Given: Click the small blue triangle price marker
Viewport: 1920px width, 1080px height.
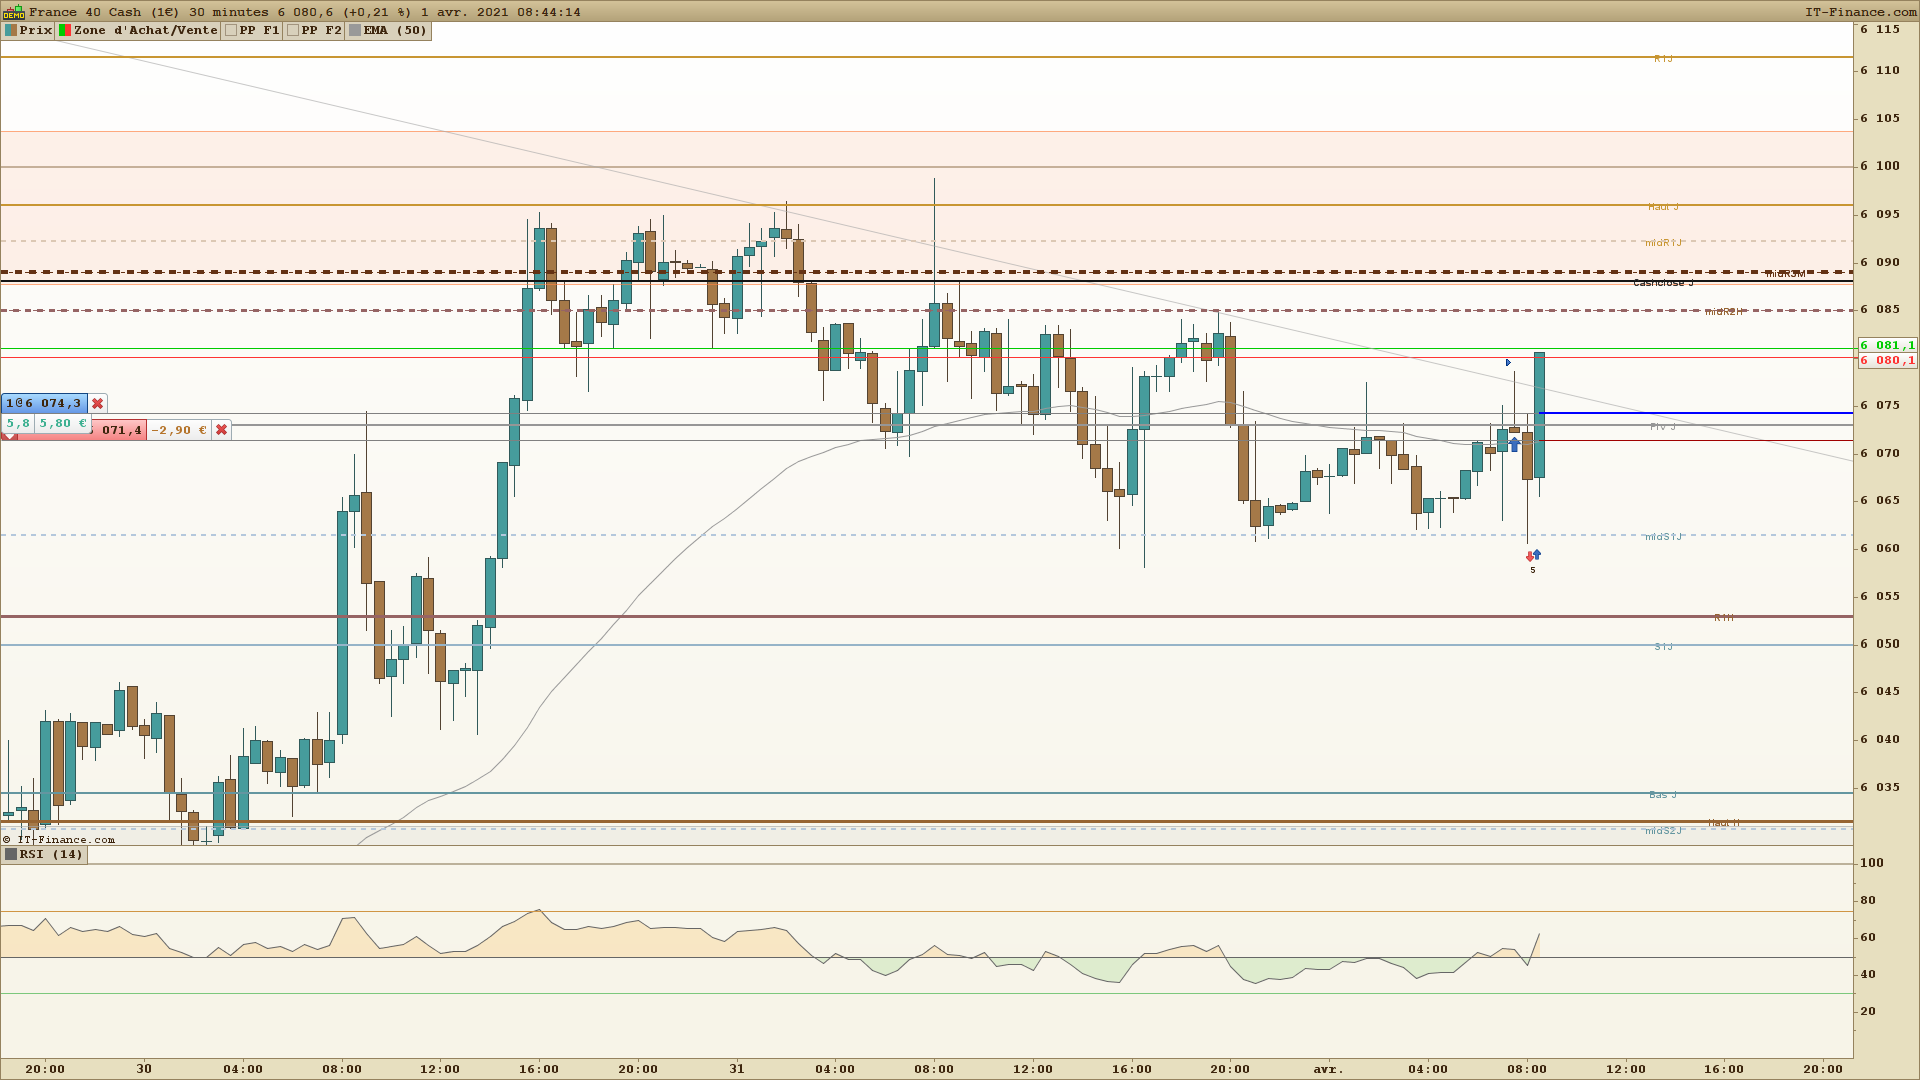Looking at the screenshot, I should tap(1508, 363).
